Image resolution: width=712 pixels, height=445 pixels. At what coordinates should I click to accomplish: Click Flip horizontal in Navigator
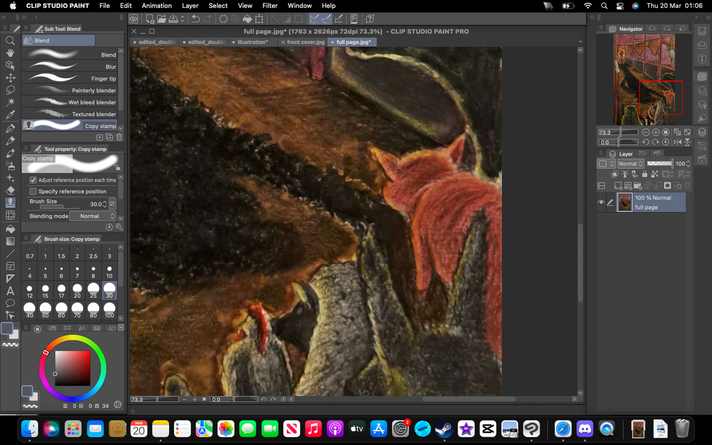coord(677,142)
